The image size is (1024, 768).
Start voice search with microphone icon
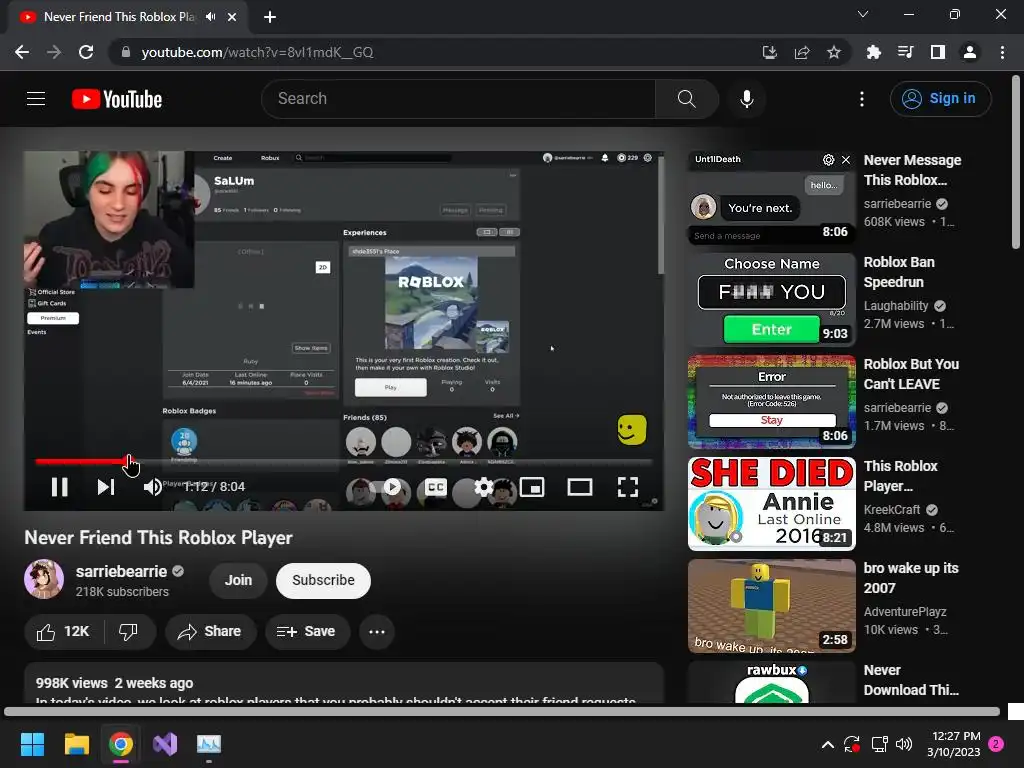[746, 99]
